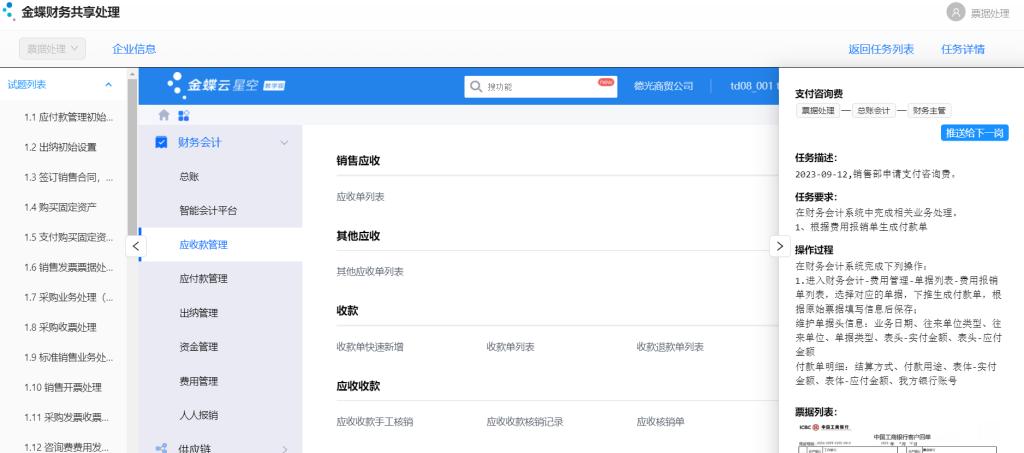This screenshot has height=453, width=1024.
Task: Expand the 供应链 menu chevron
Action: 284,449
